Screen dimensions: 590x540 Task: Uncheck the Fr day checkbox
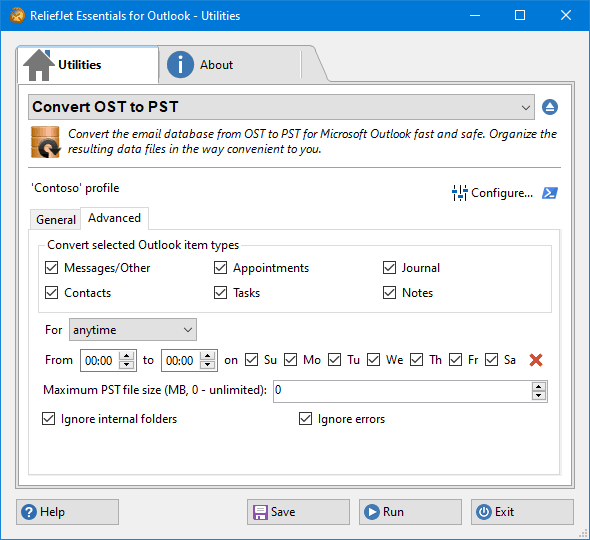[x=455, y=360]
